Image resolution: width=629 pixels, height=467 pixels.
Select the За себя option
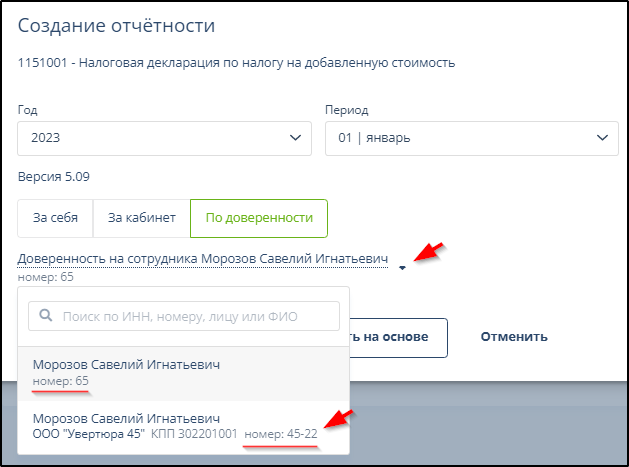click(x=55, y=217)
